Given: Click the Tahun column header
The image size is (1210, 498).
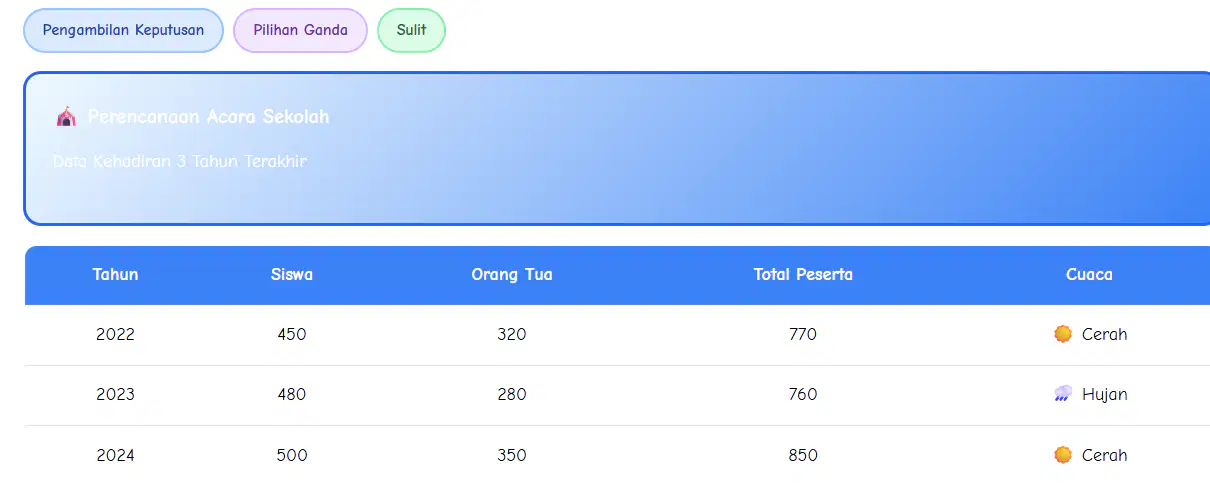Looking at the screenshot, I should pos(116,275).
